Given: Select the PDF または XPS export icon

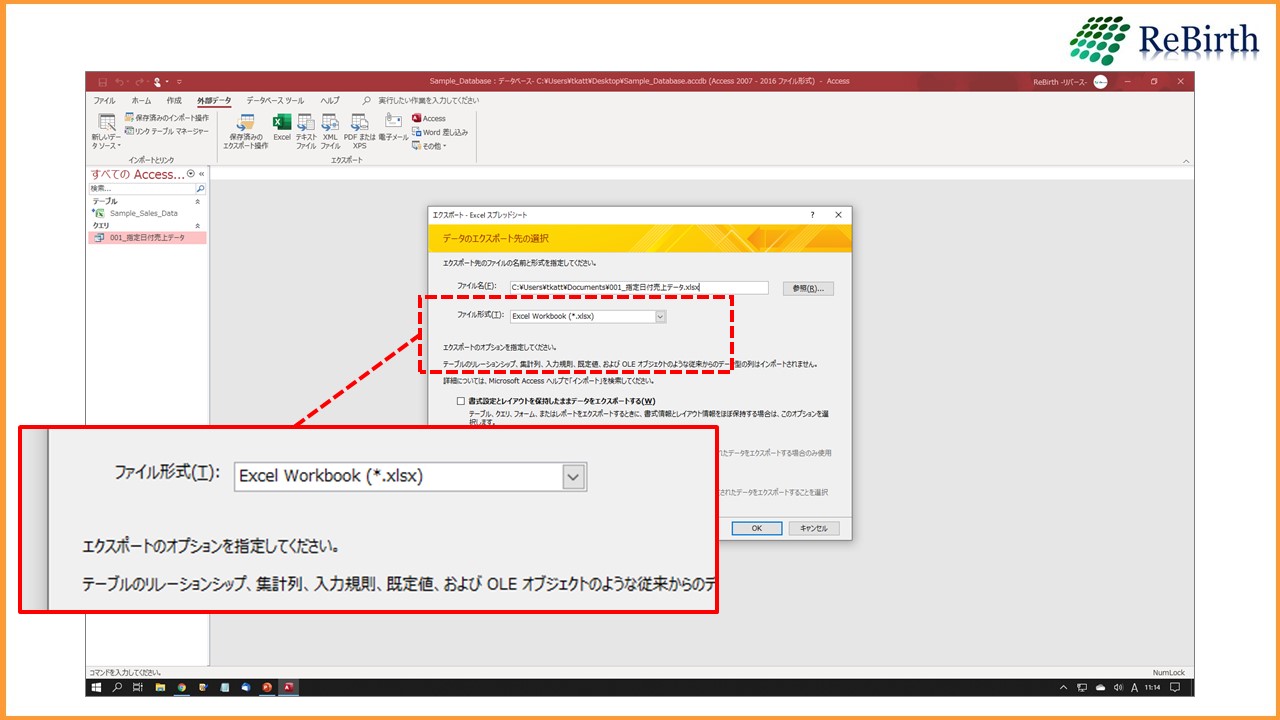Looking at the screenshot, I should [x=360, y=131].
